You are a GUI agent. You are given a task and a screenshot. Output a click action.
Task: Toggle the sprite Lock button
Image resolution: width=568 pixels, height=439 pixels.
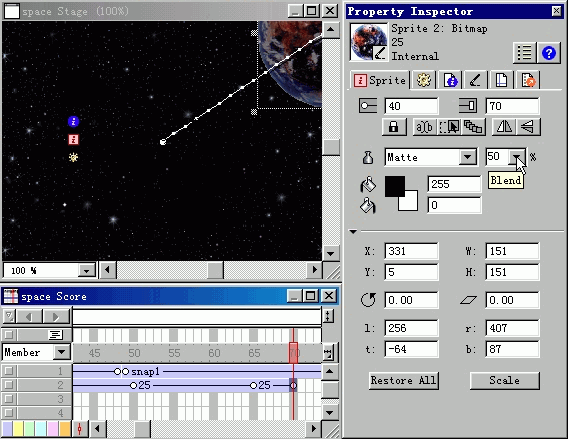[394, 126]
